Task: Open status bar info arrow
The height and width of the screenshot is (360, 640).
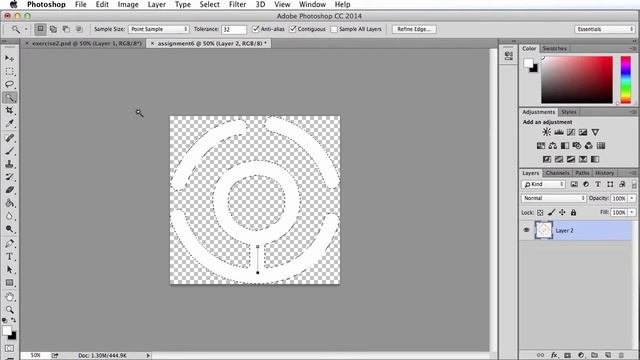Action: click(x=148, y=356)
